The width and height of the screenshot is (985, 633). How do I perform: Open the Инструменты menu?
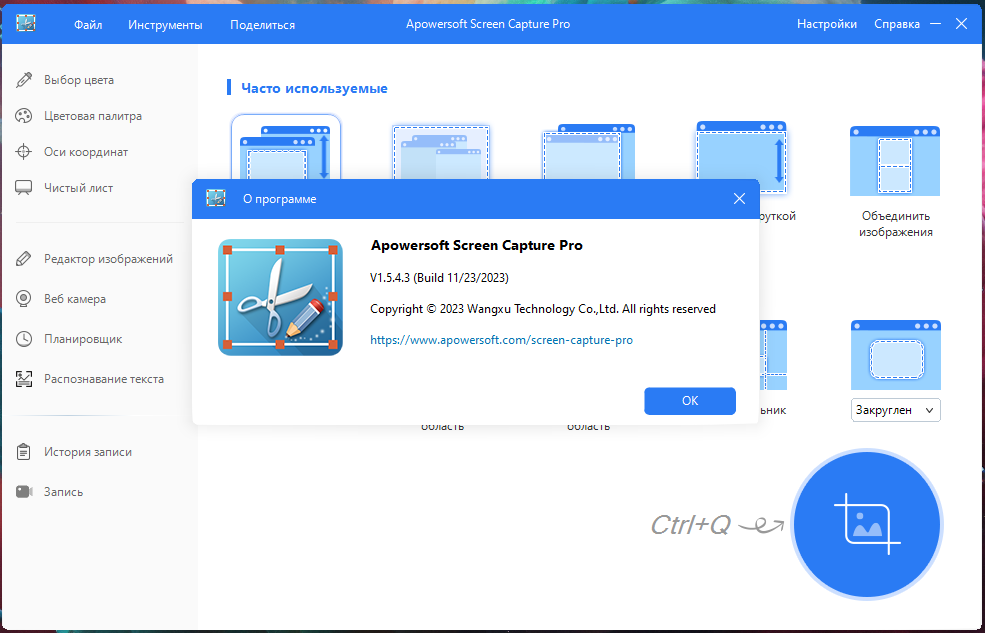[x=165, y=24]
